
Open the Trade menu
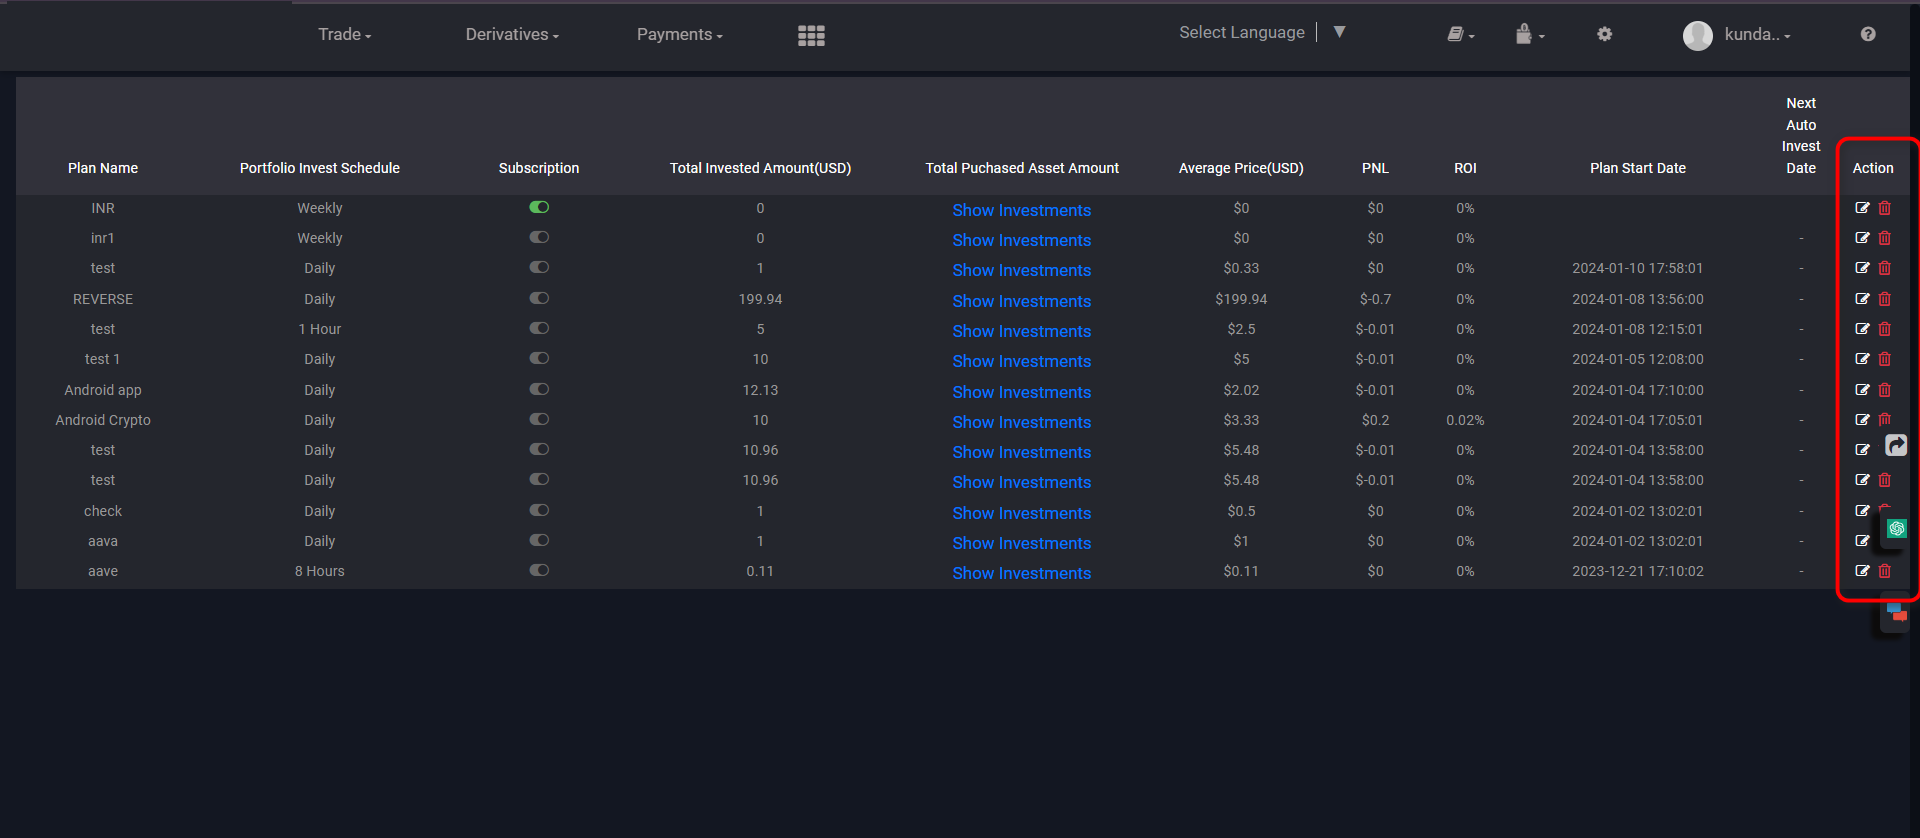point(344,35)
